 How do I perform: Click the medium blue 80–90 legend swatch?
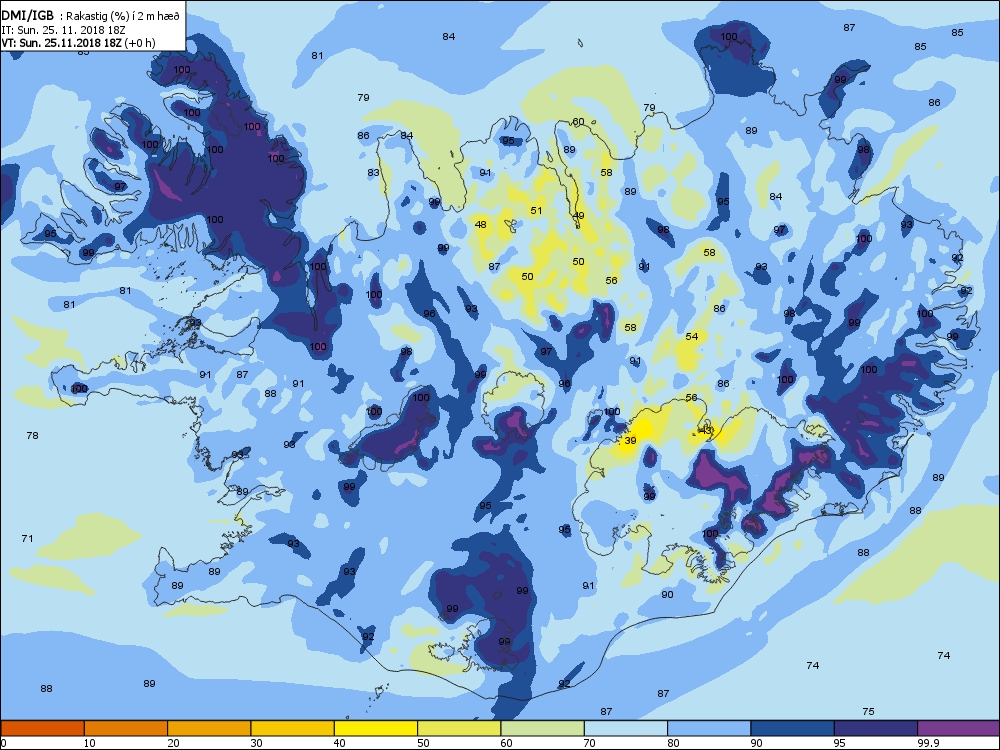709,728
